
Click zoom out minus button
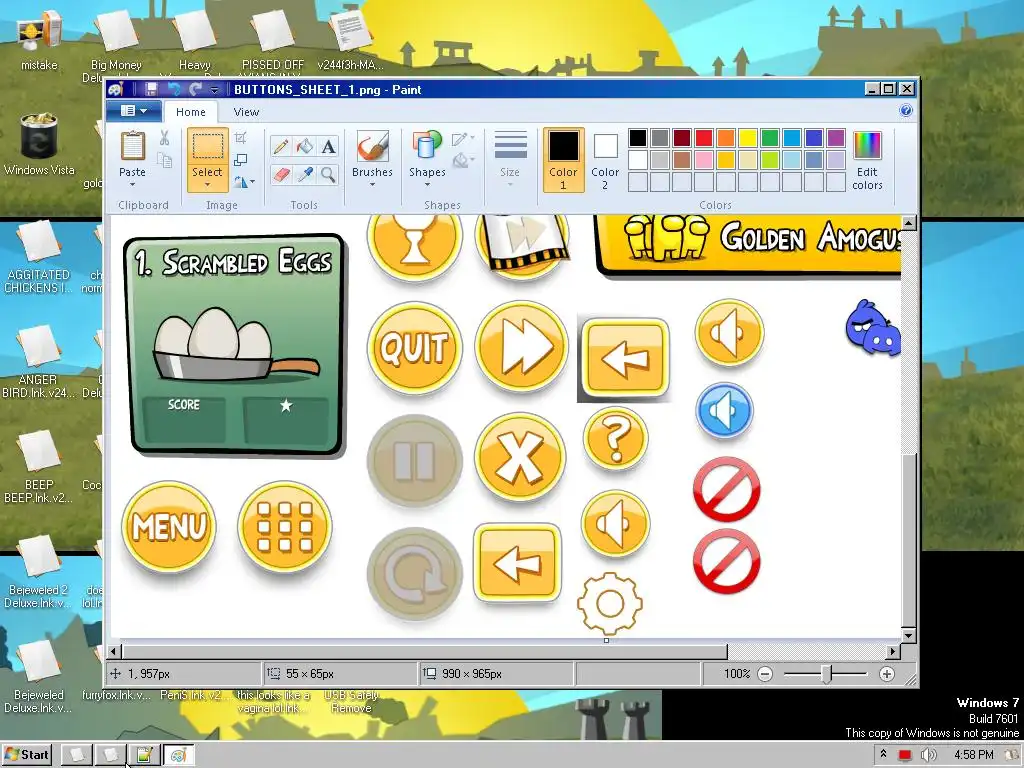coord(765,673)
